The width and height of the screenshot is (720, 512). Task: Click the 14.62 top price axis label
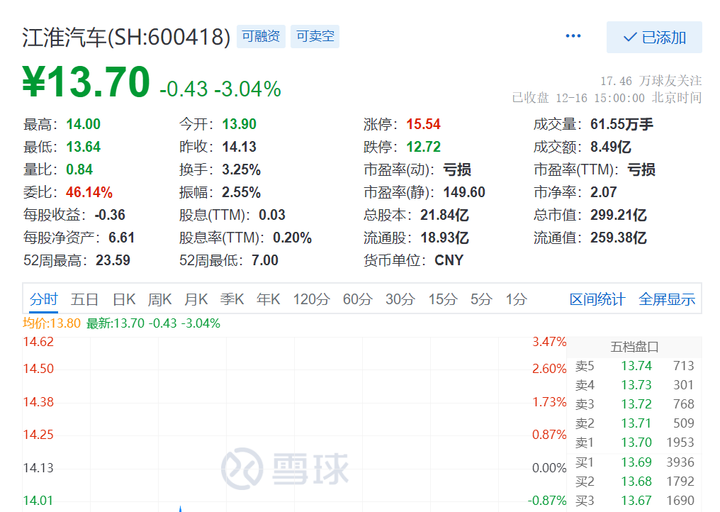(x=39, y=342)
